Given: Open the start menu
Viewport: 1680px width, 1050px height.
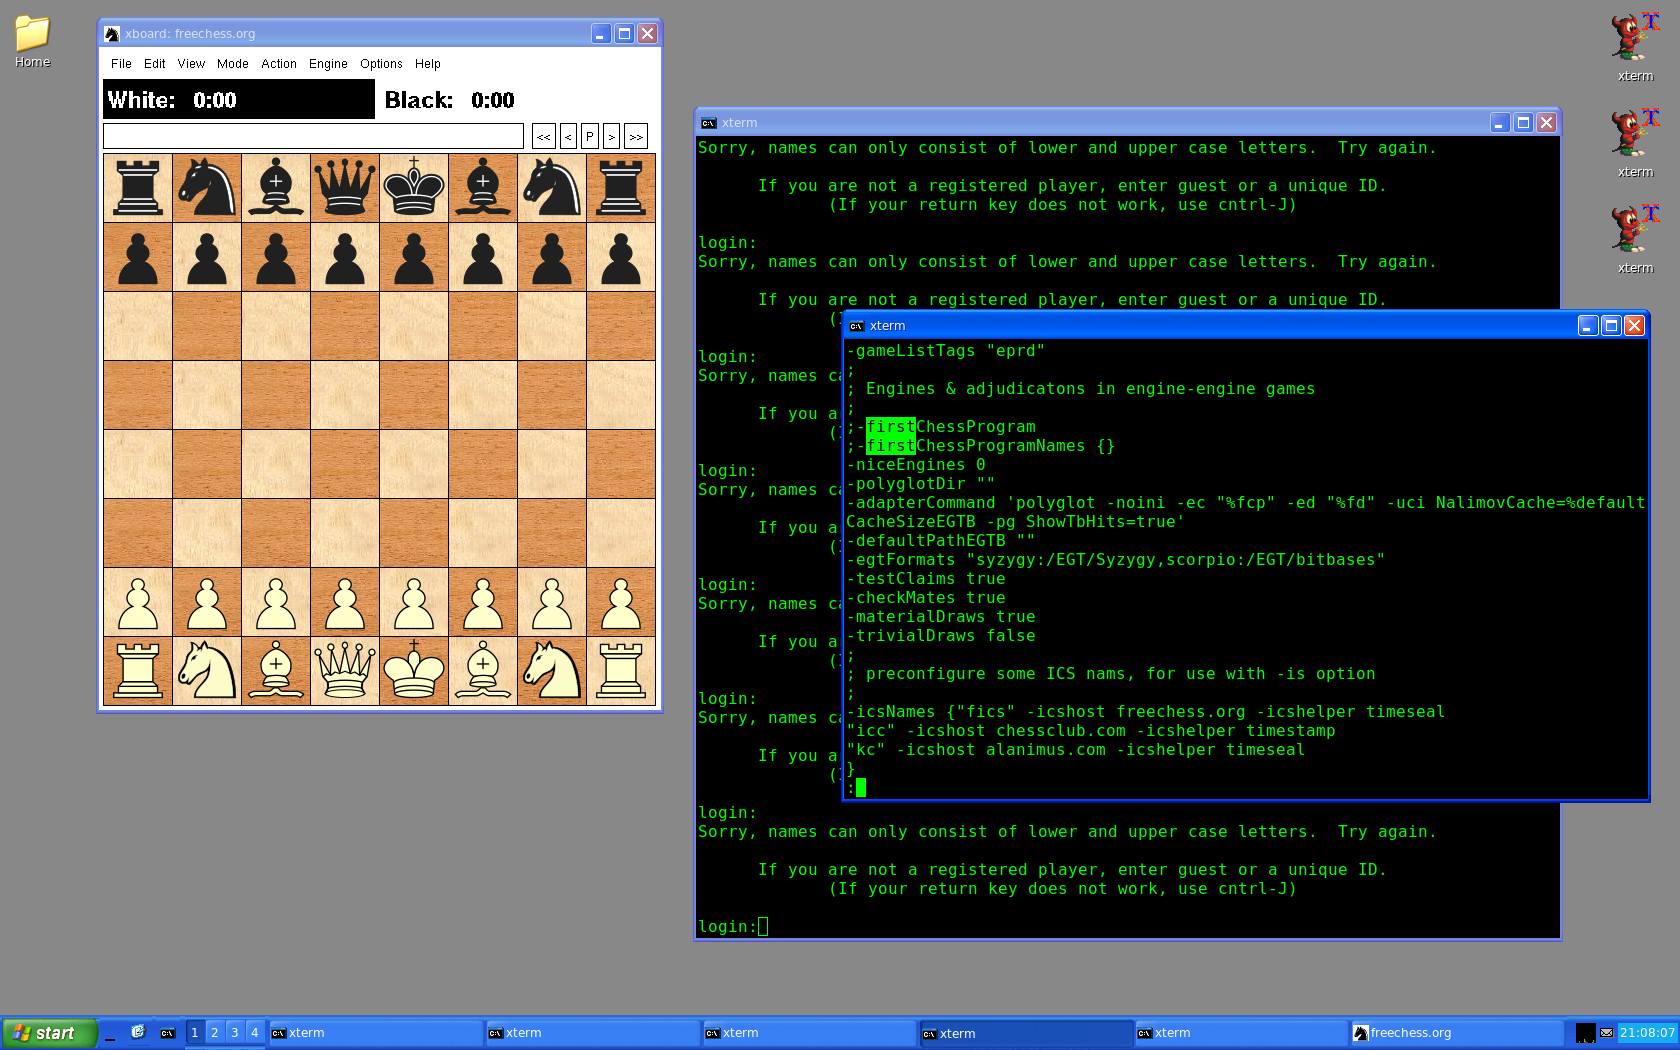Looking at the screenshot, I should coord(49,1033).
